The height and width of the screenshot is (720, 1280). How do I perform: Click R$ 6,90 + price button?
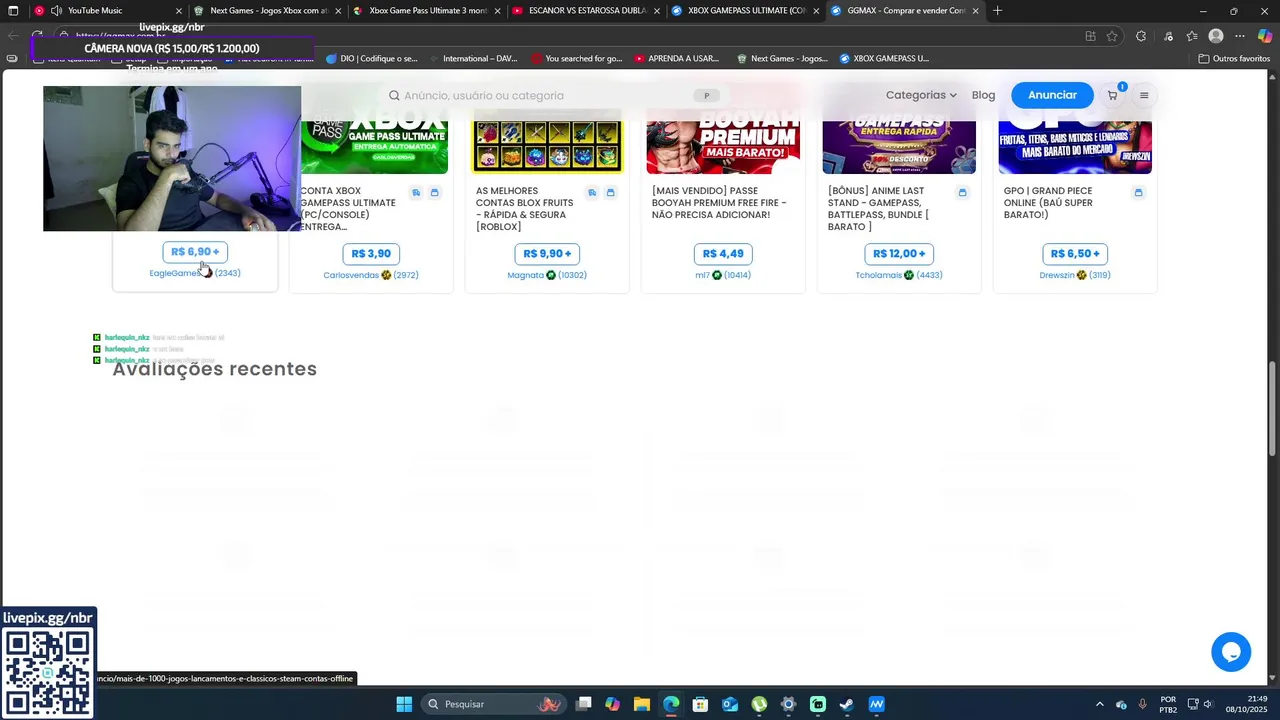point(195,252)
